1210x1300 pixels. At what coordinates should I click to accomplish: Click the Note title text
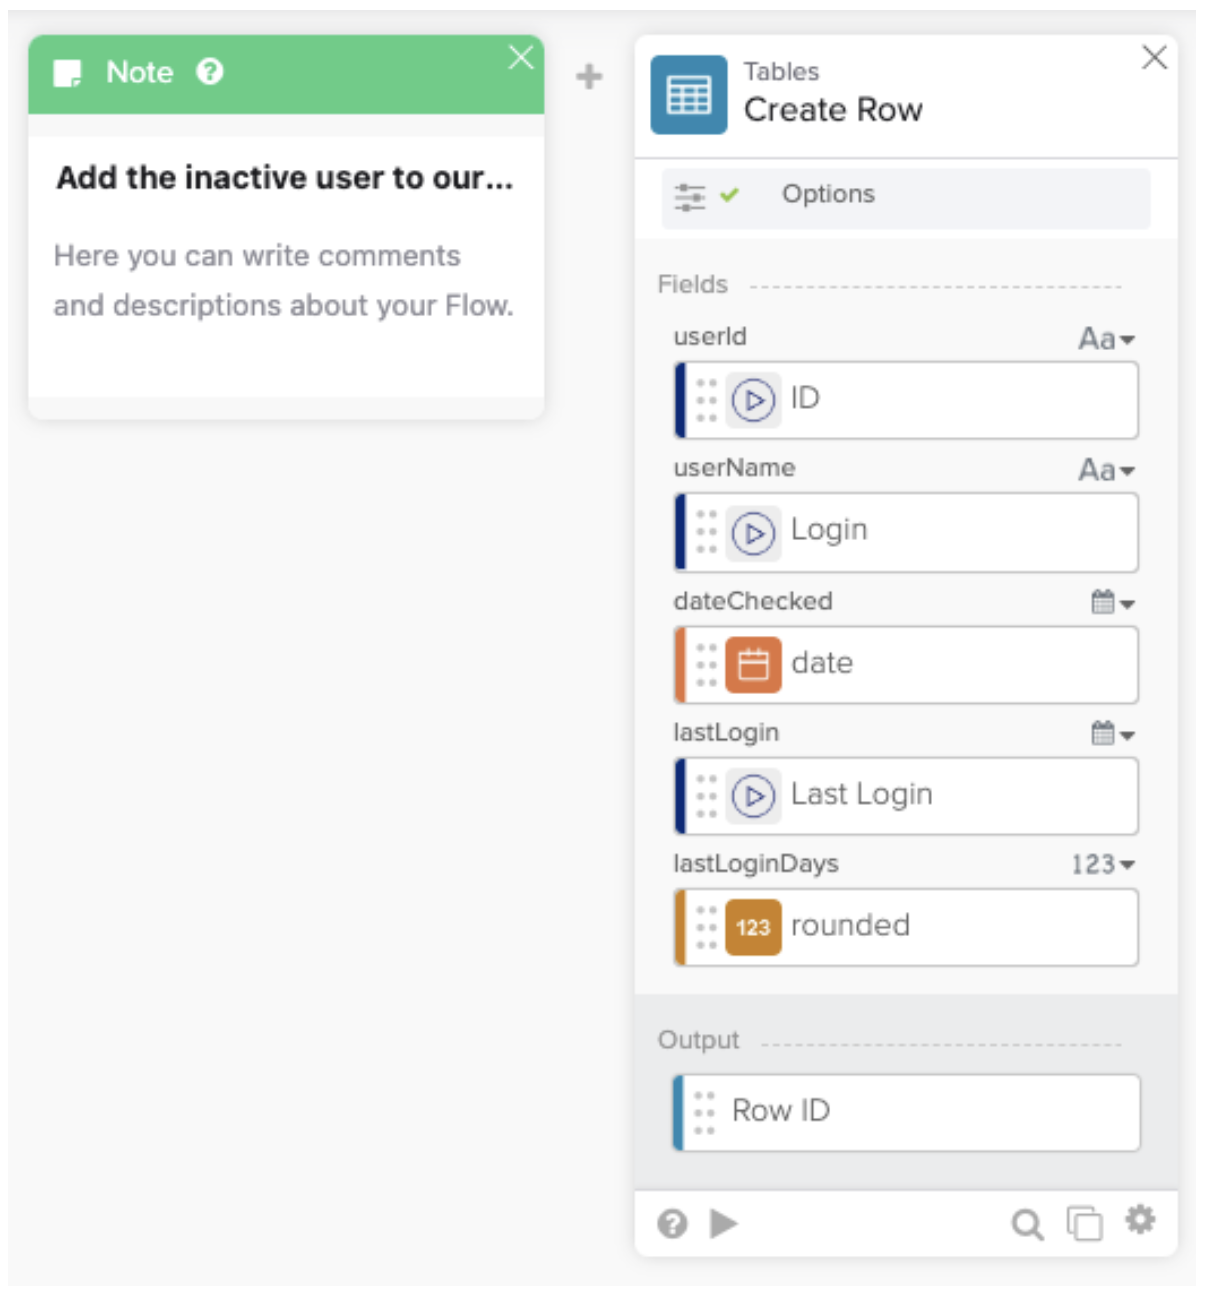coord(284,178)
